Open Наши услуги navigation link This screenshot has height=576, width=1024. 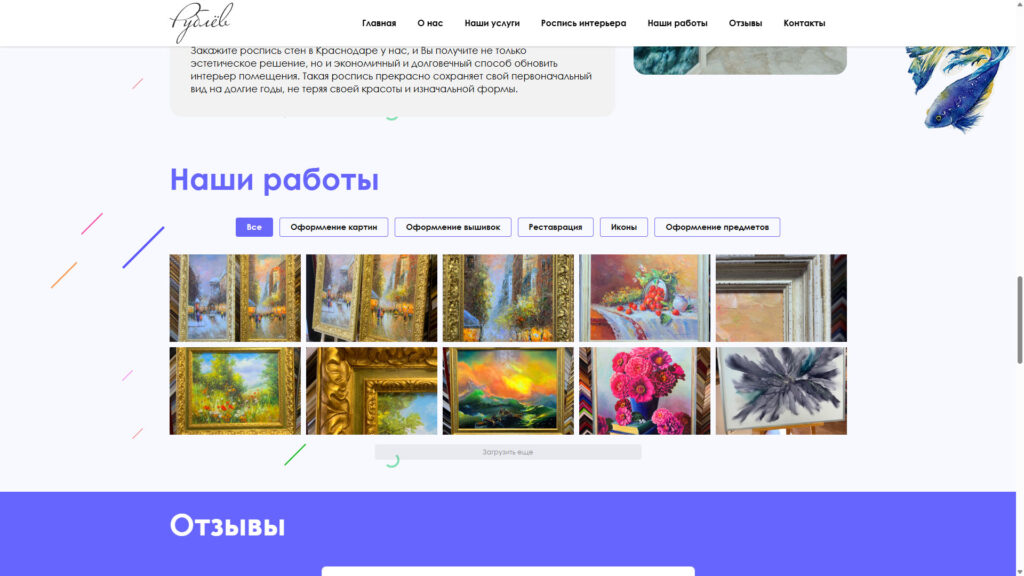click(492, 23)
